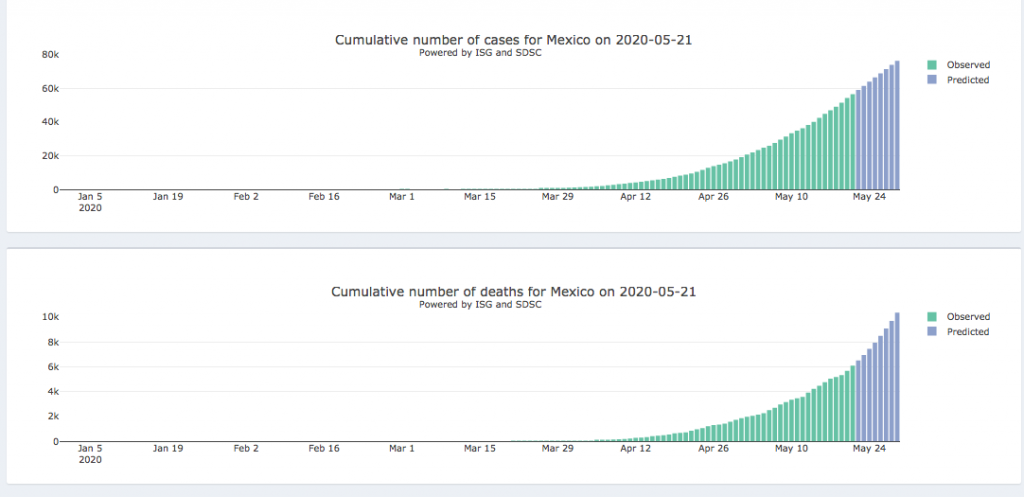
Task: Hide Predicted series in deaths chart legend
Action: click(967, 332)
